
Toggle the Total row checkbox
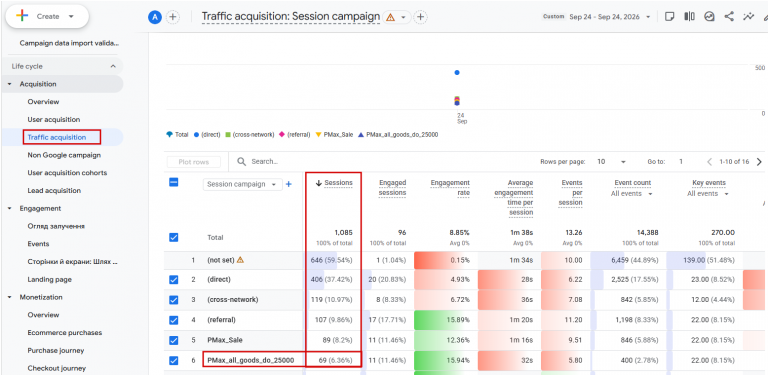173,237
